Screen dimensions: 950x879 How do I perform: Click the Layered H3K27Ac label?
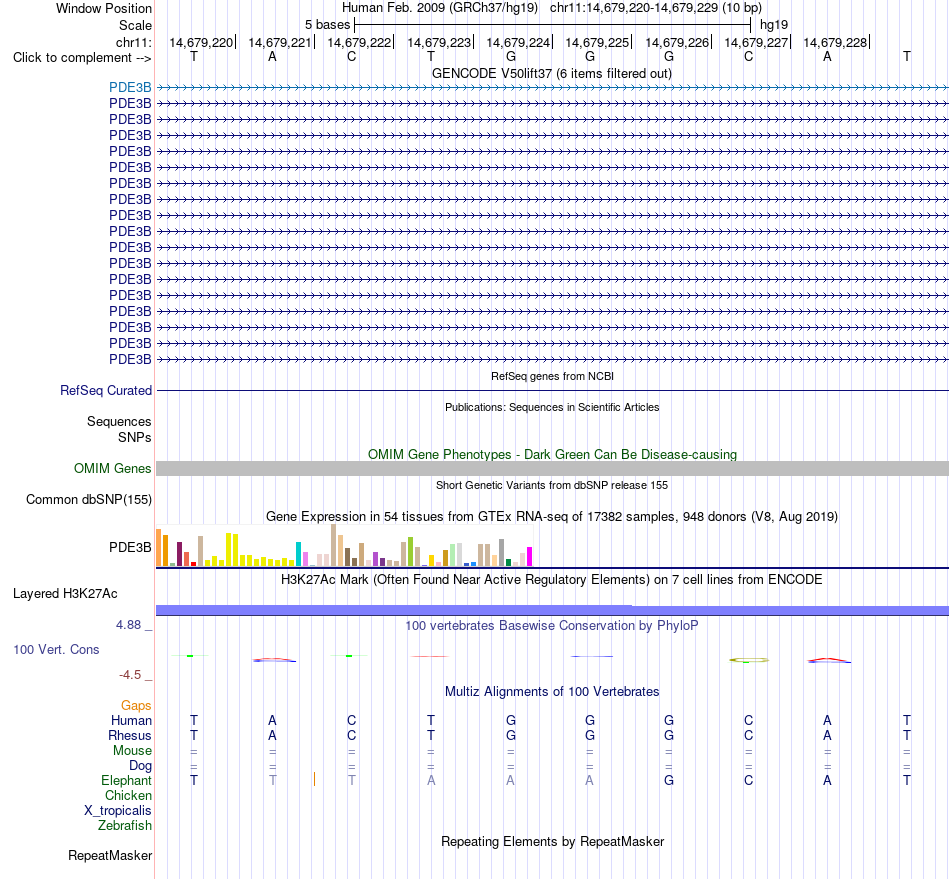click(x=65, y=594)
